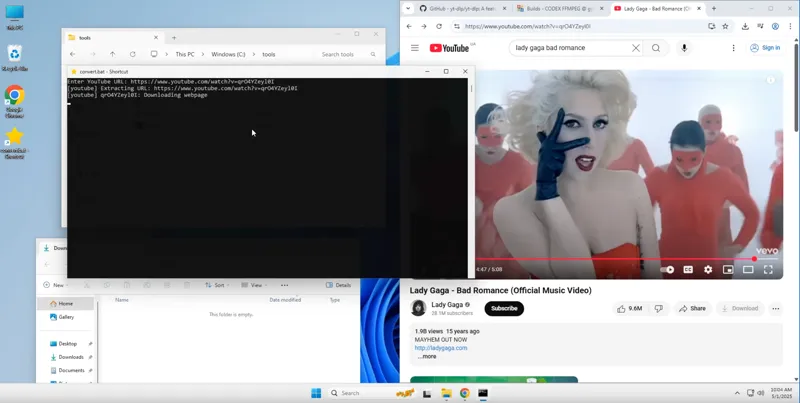800x403 pixels.
Task: Go to the YouTube home logo
Action: tap(449, 48)
